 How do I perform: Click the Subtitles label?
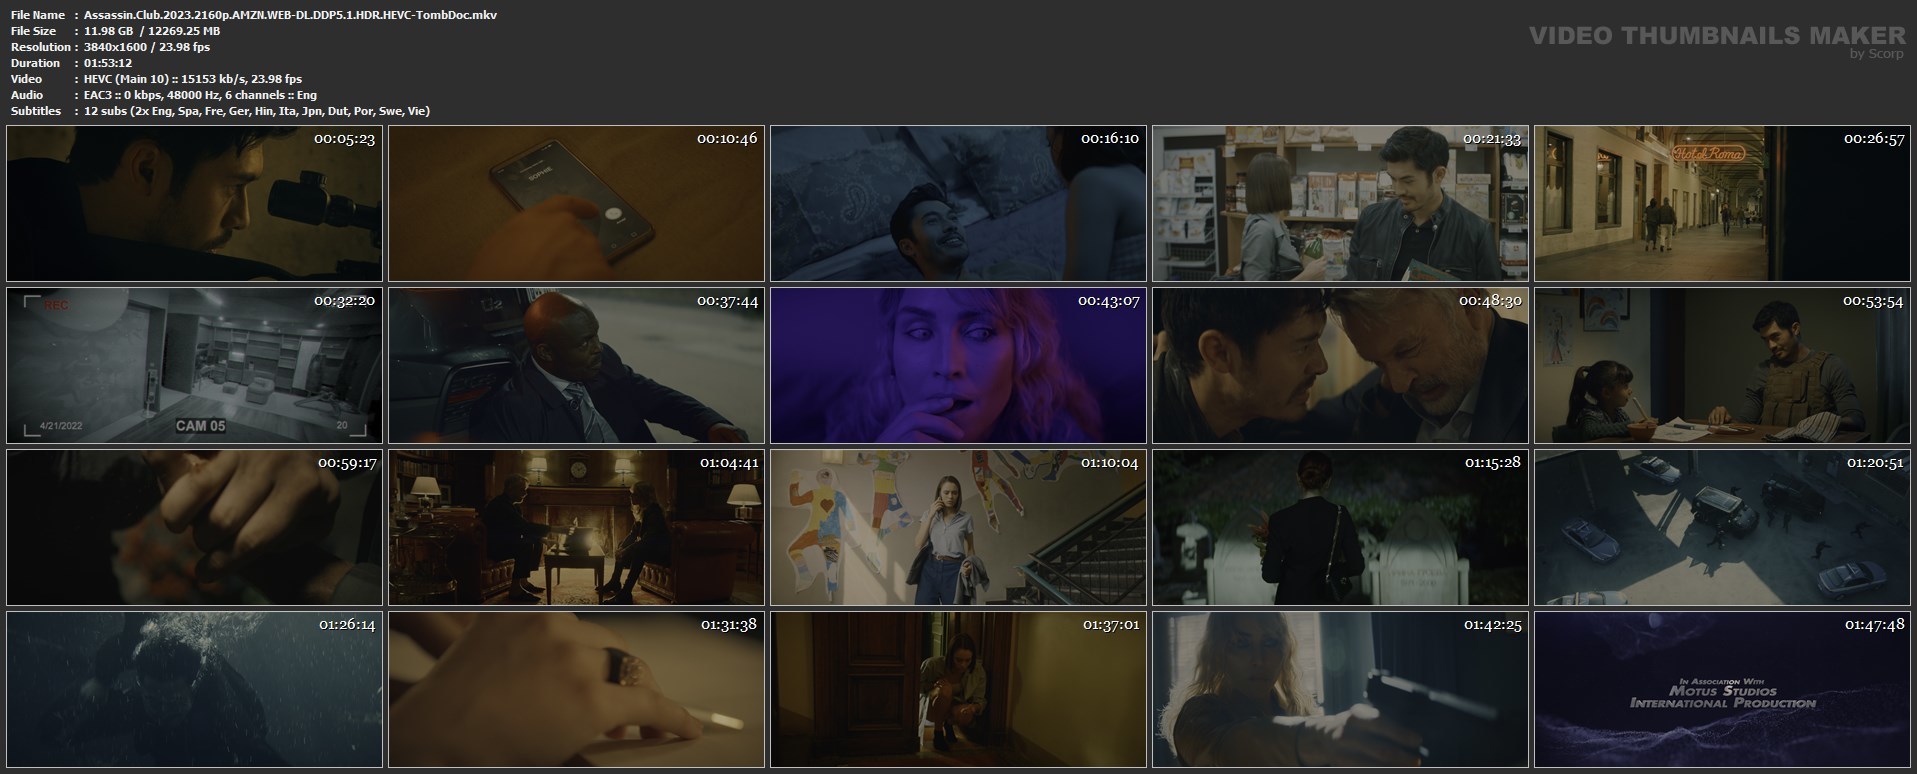pos(36,111)
